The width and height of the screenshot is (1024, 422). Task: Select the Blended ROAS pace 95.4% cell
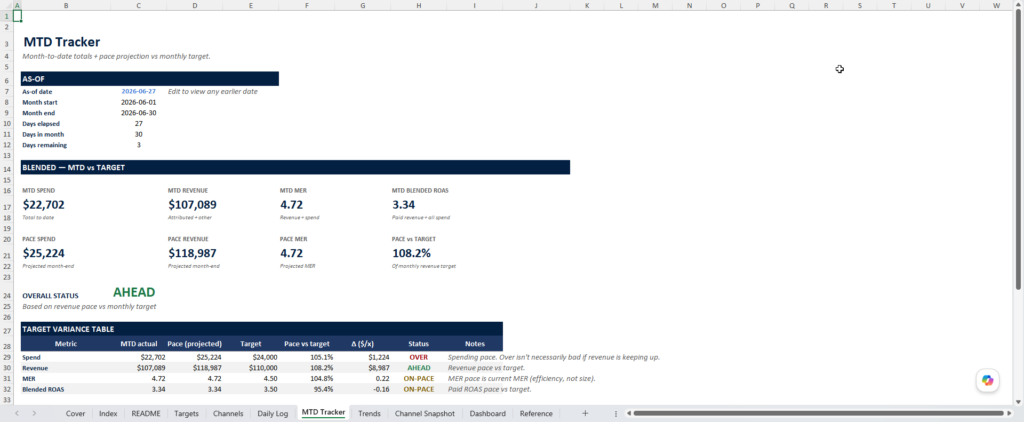coord(307,389)
